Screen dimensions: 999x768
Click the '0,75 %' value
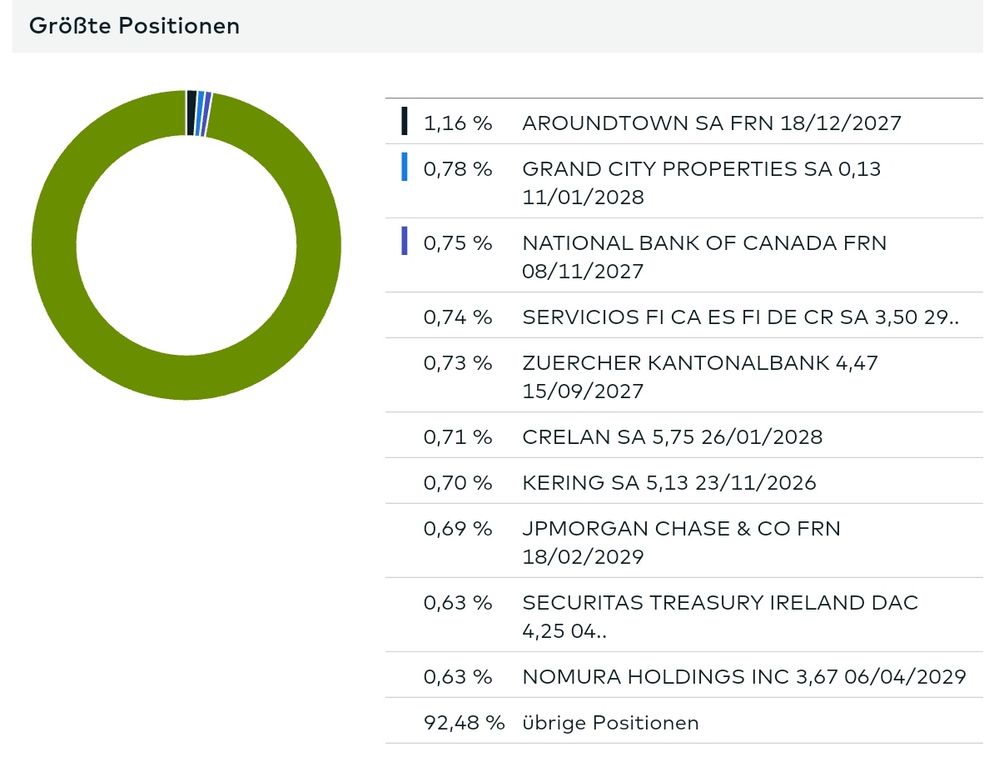(x=457, y=243)
